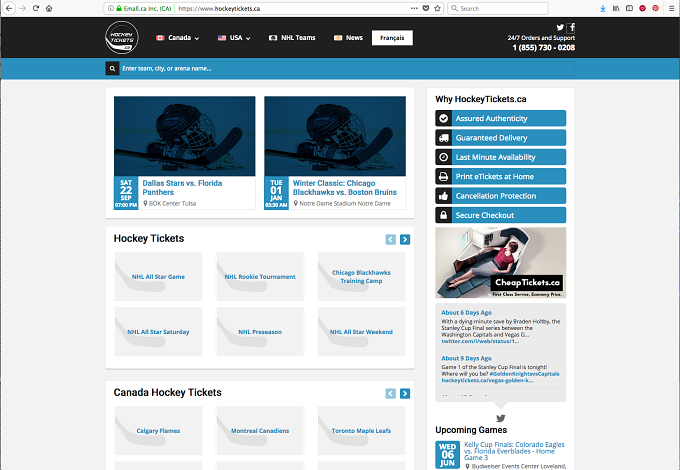
Task: Select the NHL All Star Weekend tile
Action: (361, 332)
